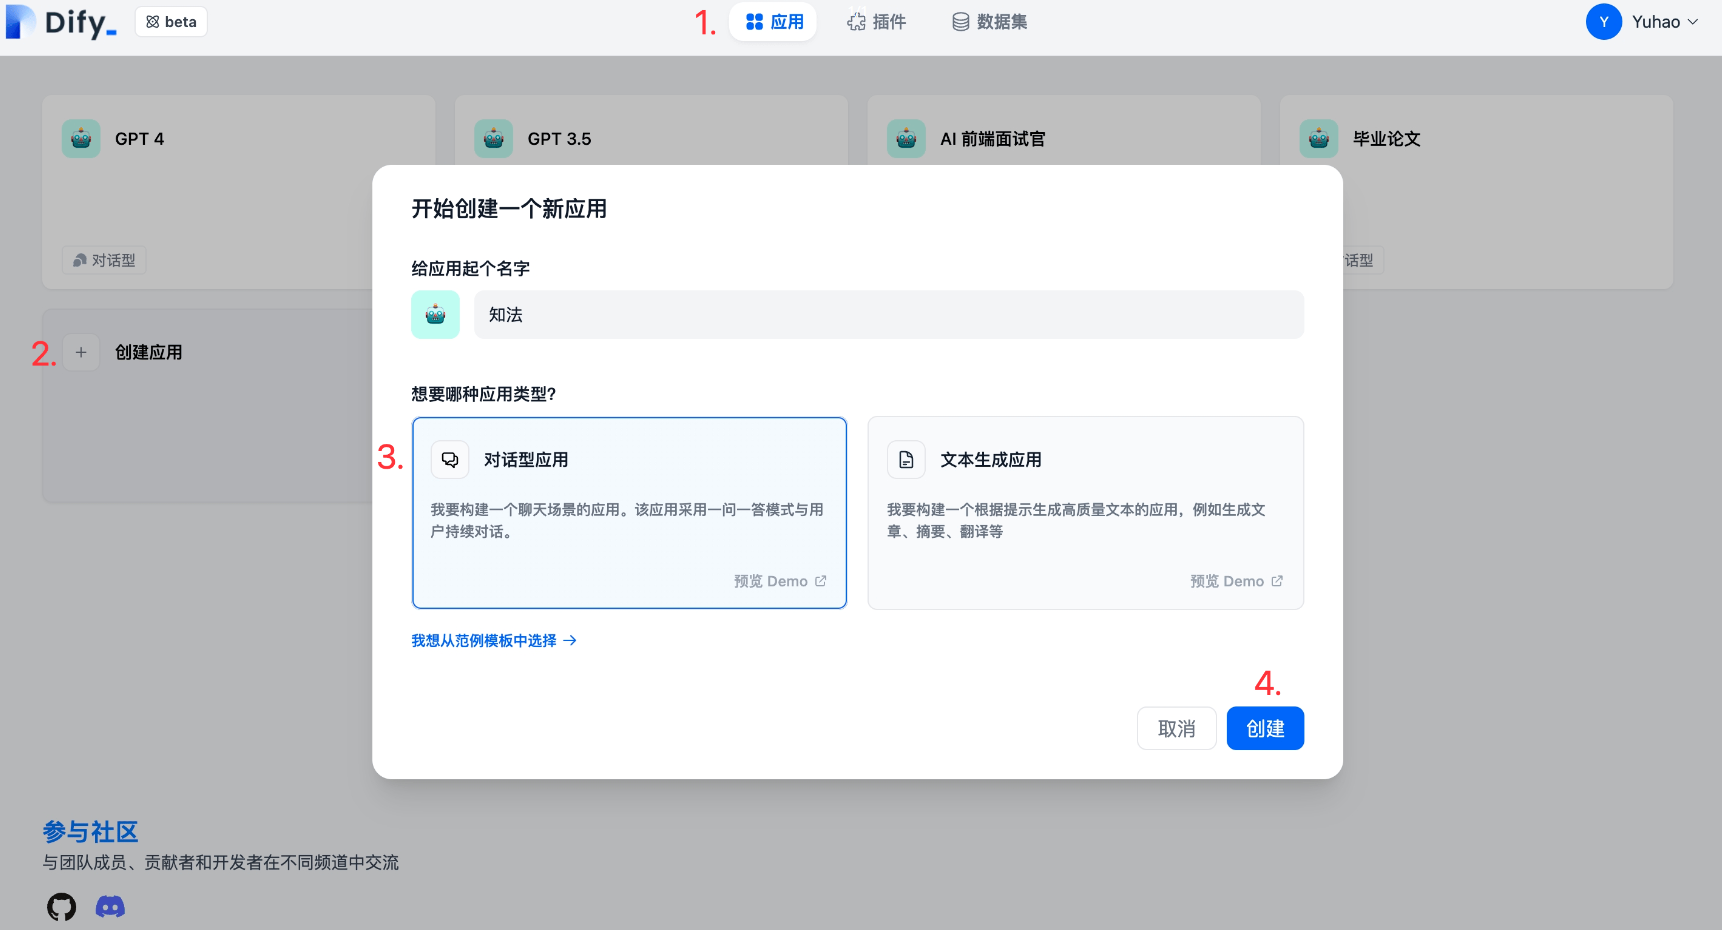Click the 对话型 tag on the GPT 4 card
1722x930 pixels.
[x=104, y=260]
